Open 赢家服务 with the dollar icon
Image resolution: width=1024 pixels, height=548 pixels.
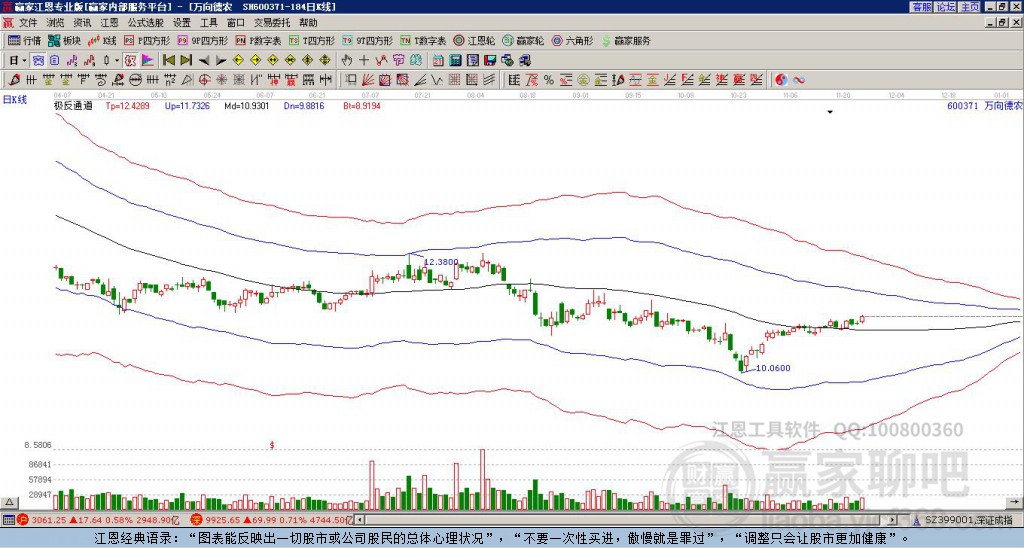[x=626, y=40]
